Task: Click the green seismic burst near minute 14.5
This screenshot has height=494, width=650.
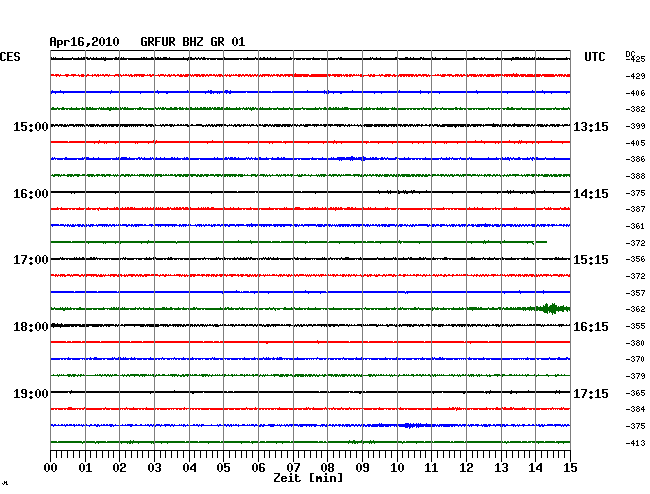Action: 555,309
